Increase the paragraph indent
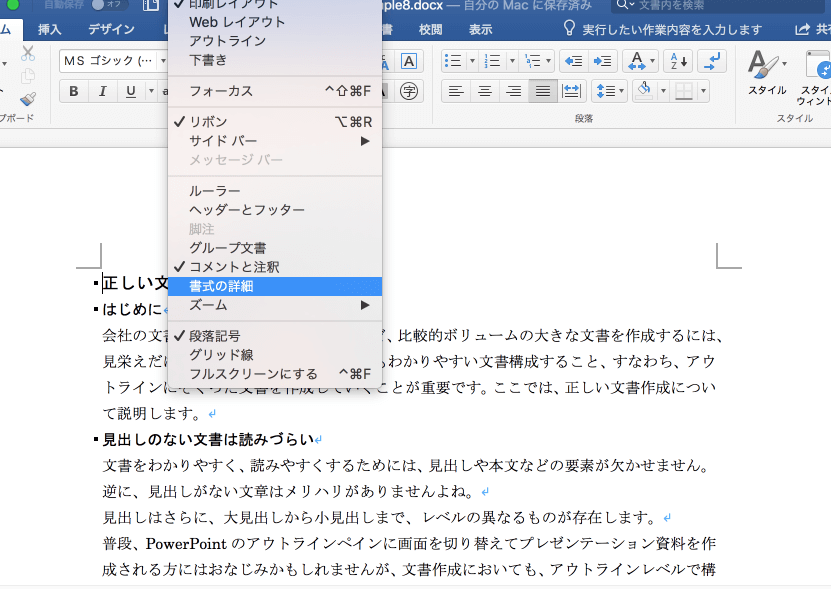Viewport: 831px width, 589px height. click(x=603, y=61)
